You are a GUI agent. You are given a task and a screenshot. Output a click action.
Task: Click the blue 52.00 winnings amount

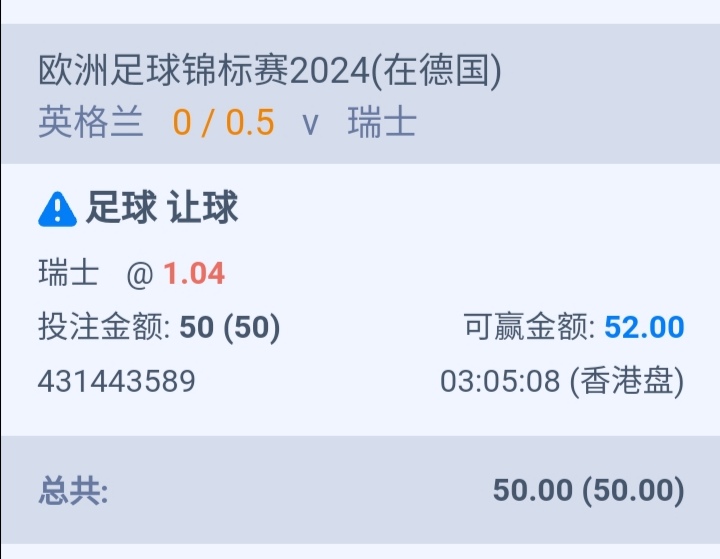coord(644,327)
